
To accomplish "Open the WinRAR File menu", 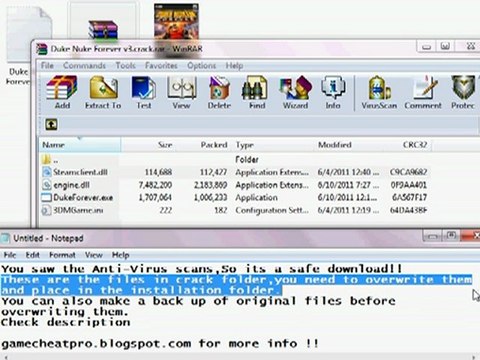I will coord(47,65).
